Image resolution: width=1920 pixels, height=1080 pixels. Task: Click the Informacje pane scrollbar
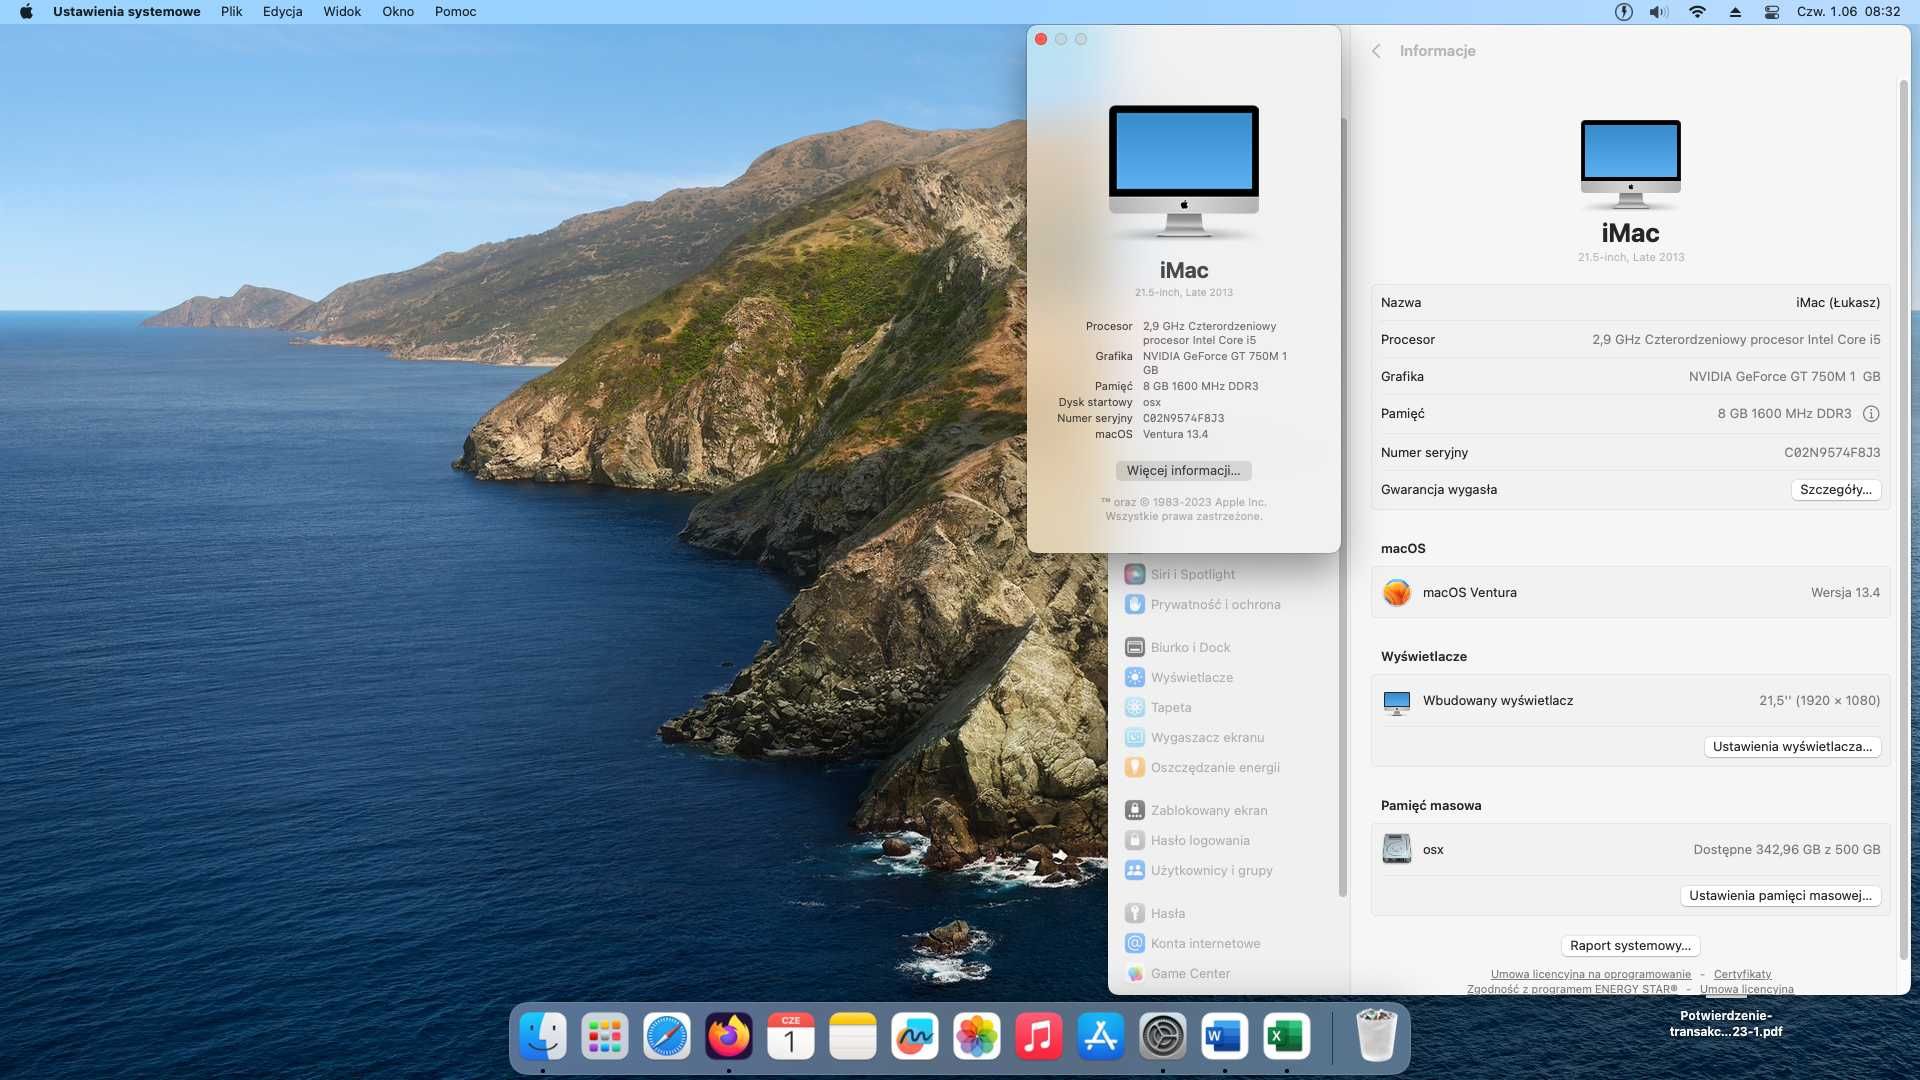(1904, 520)
